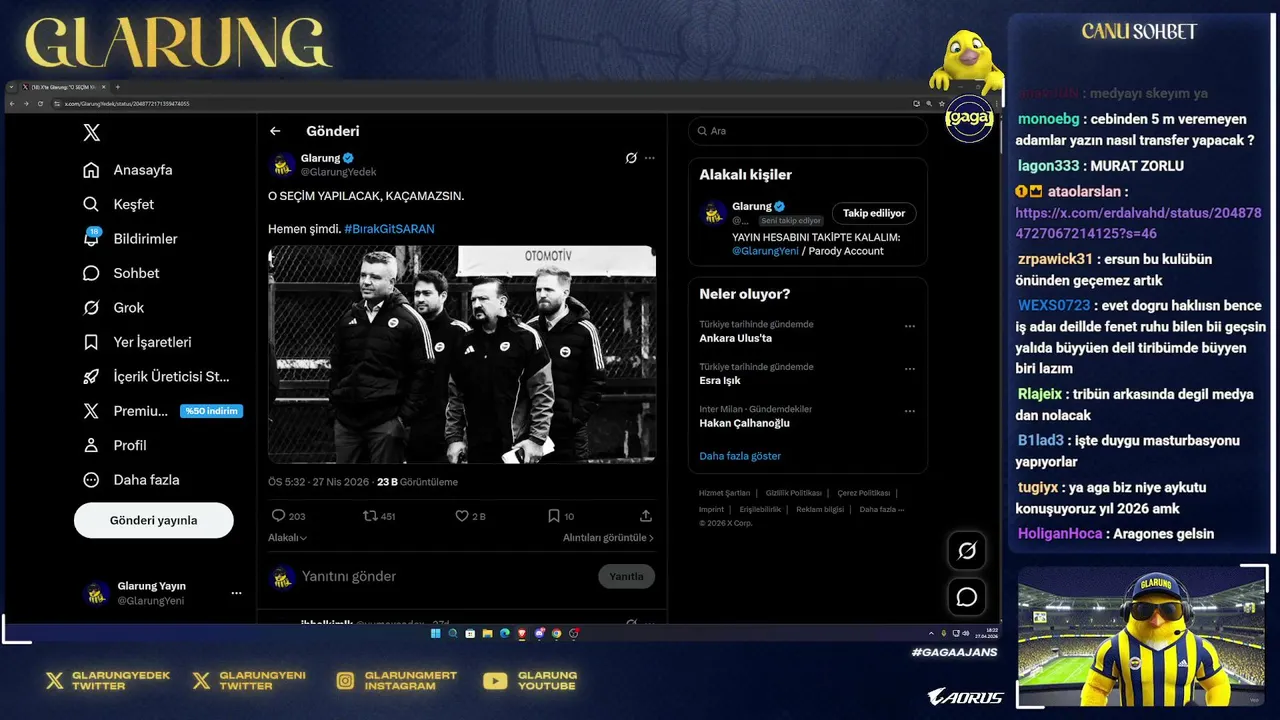This screenshot has width=1280, height=720.
Task: Click the #BırakGitSARAN hashtag
Action: (389, 229)
